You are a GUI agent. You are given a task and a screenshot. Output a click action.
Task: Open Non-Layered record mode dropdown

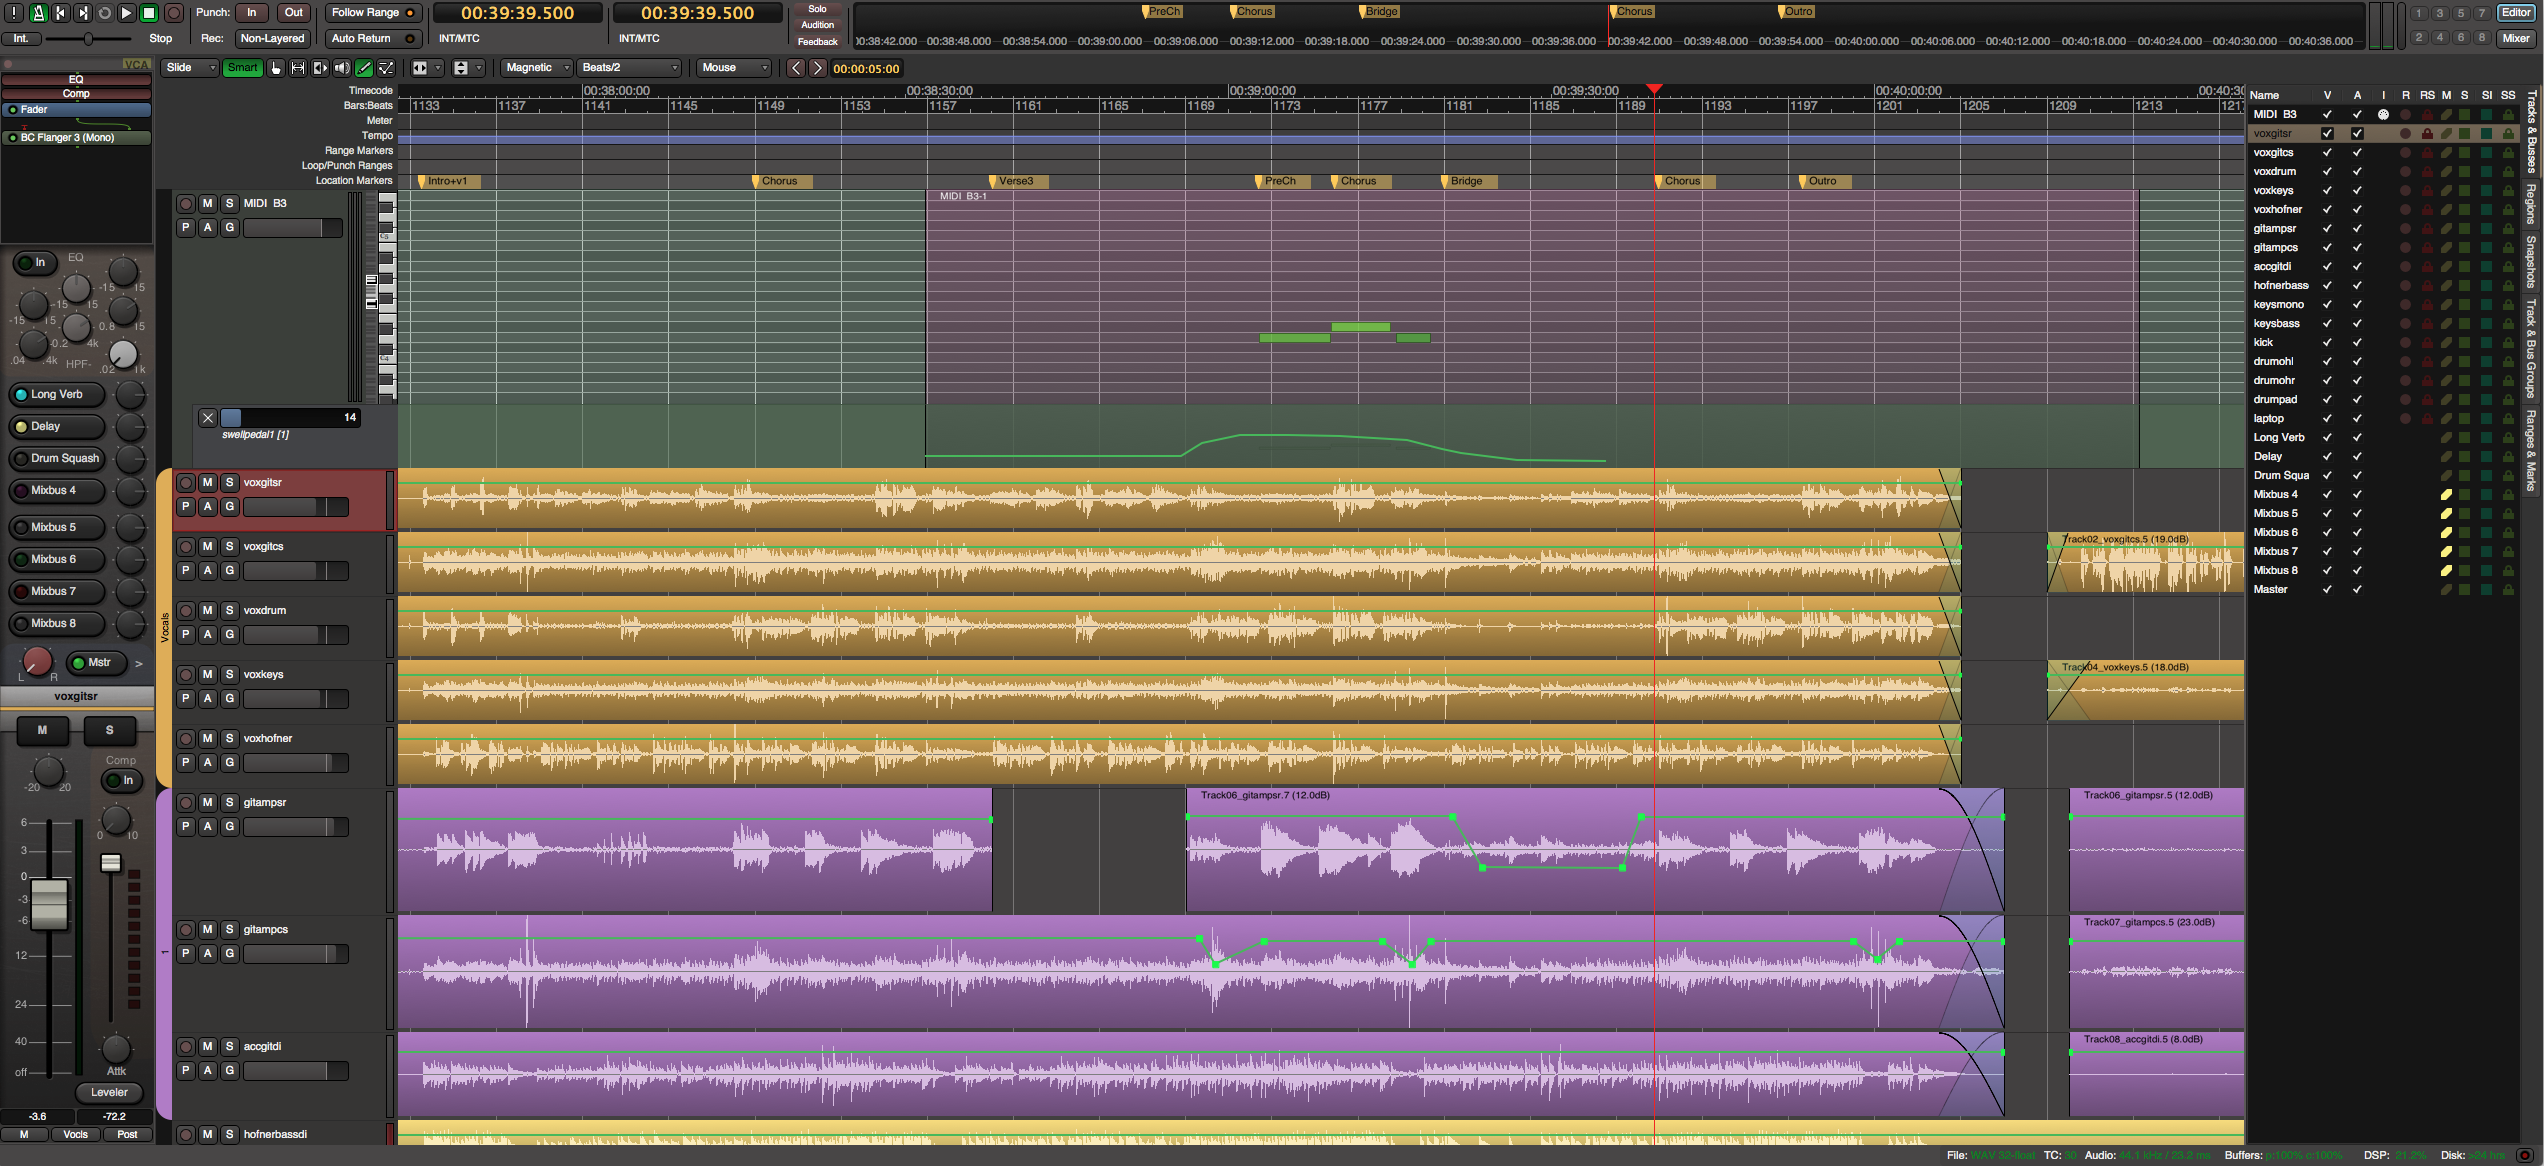click(x=272, y=39)
